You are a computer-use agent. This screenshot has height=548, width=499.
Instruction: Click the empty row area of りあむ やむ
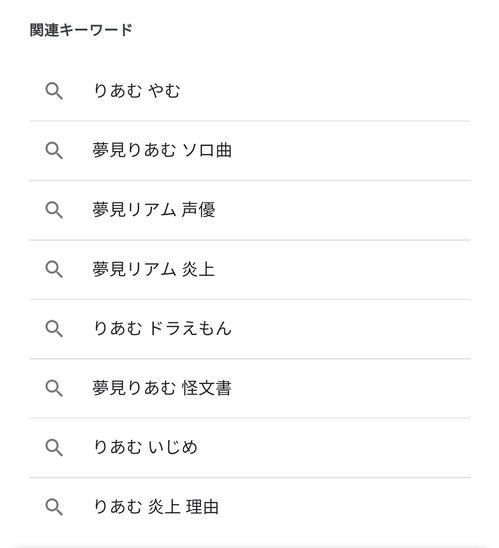(325, 91)
